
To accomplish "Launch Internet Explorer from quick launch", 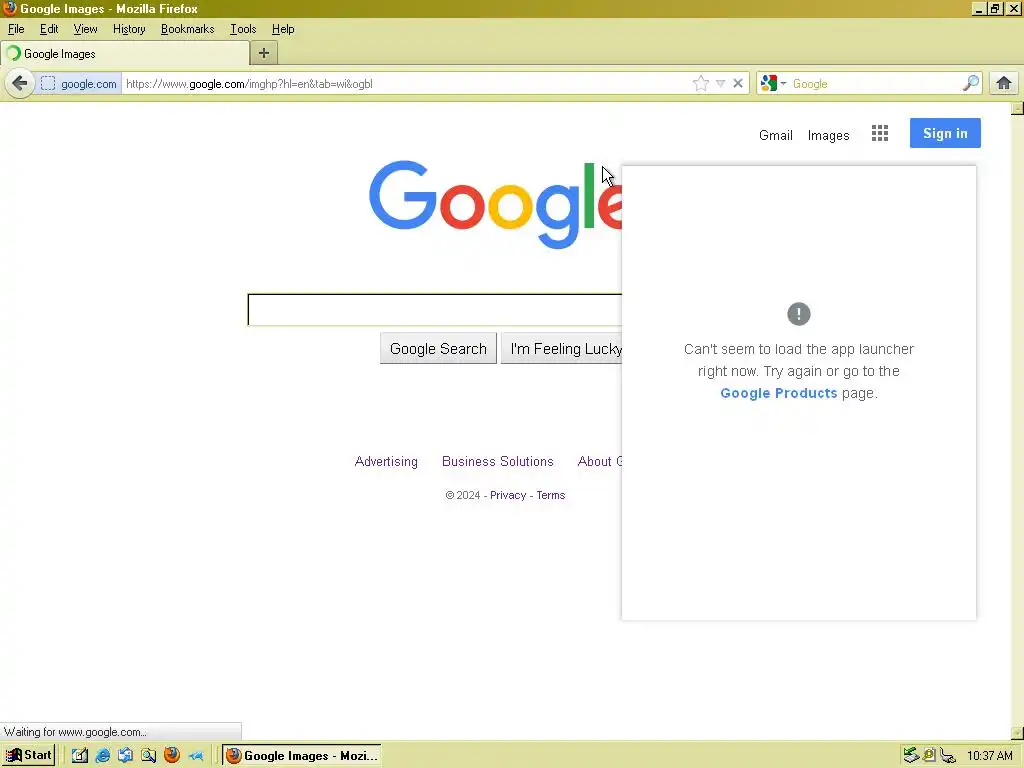I will pos(103,756).
